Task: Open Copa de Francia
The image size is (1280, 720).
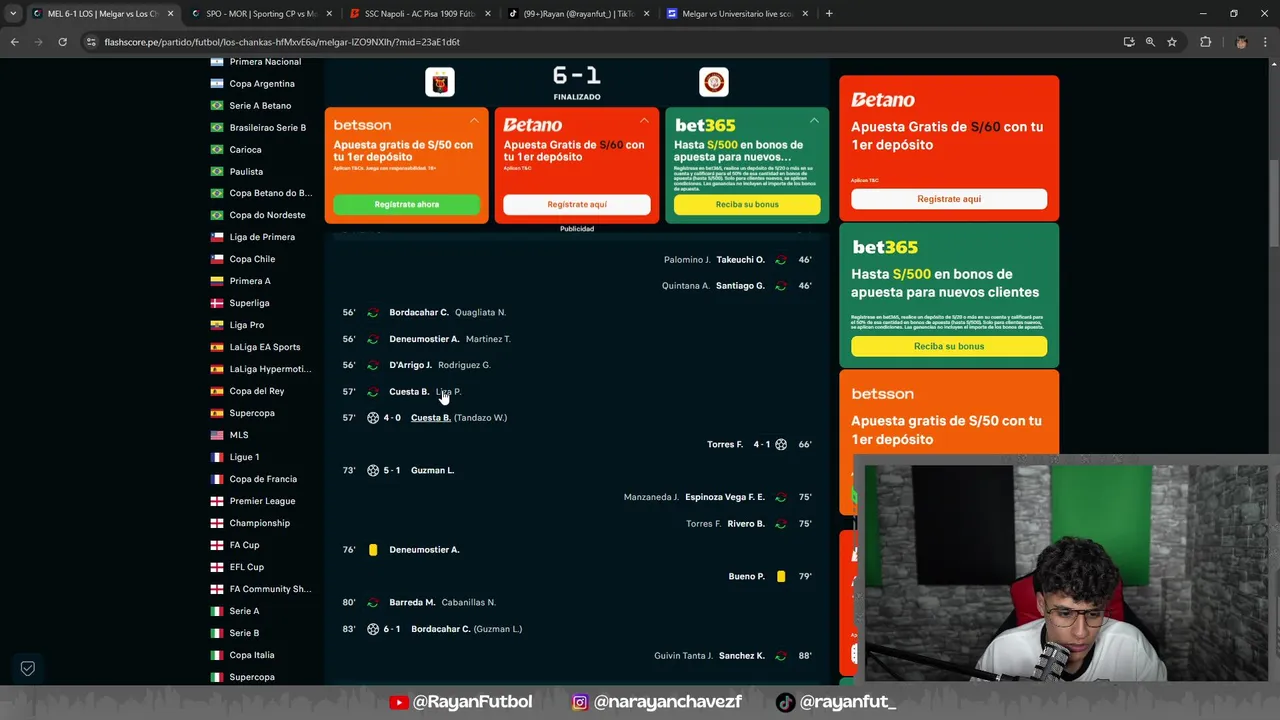Action: point(263,479)
